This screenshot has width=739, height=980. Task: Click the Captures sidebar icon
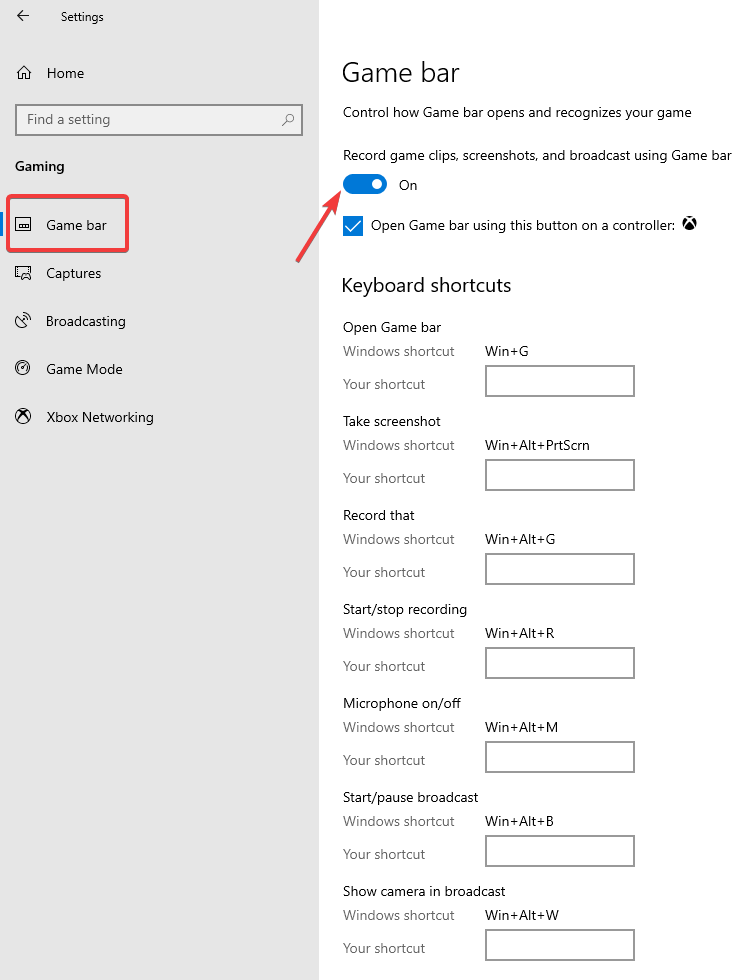(23, 272)
